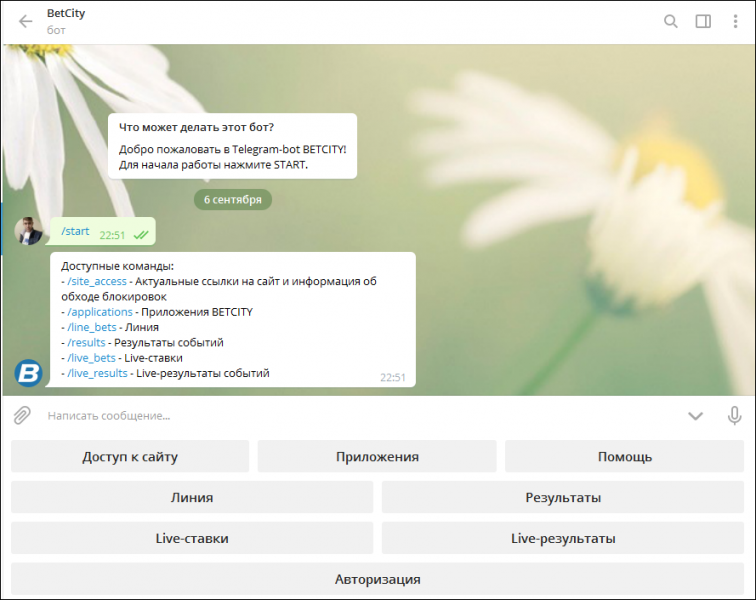The height and width of the screenshot is (600, 756).
Task: Toggle the side panel icon
Action: click(703, 21)
